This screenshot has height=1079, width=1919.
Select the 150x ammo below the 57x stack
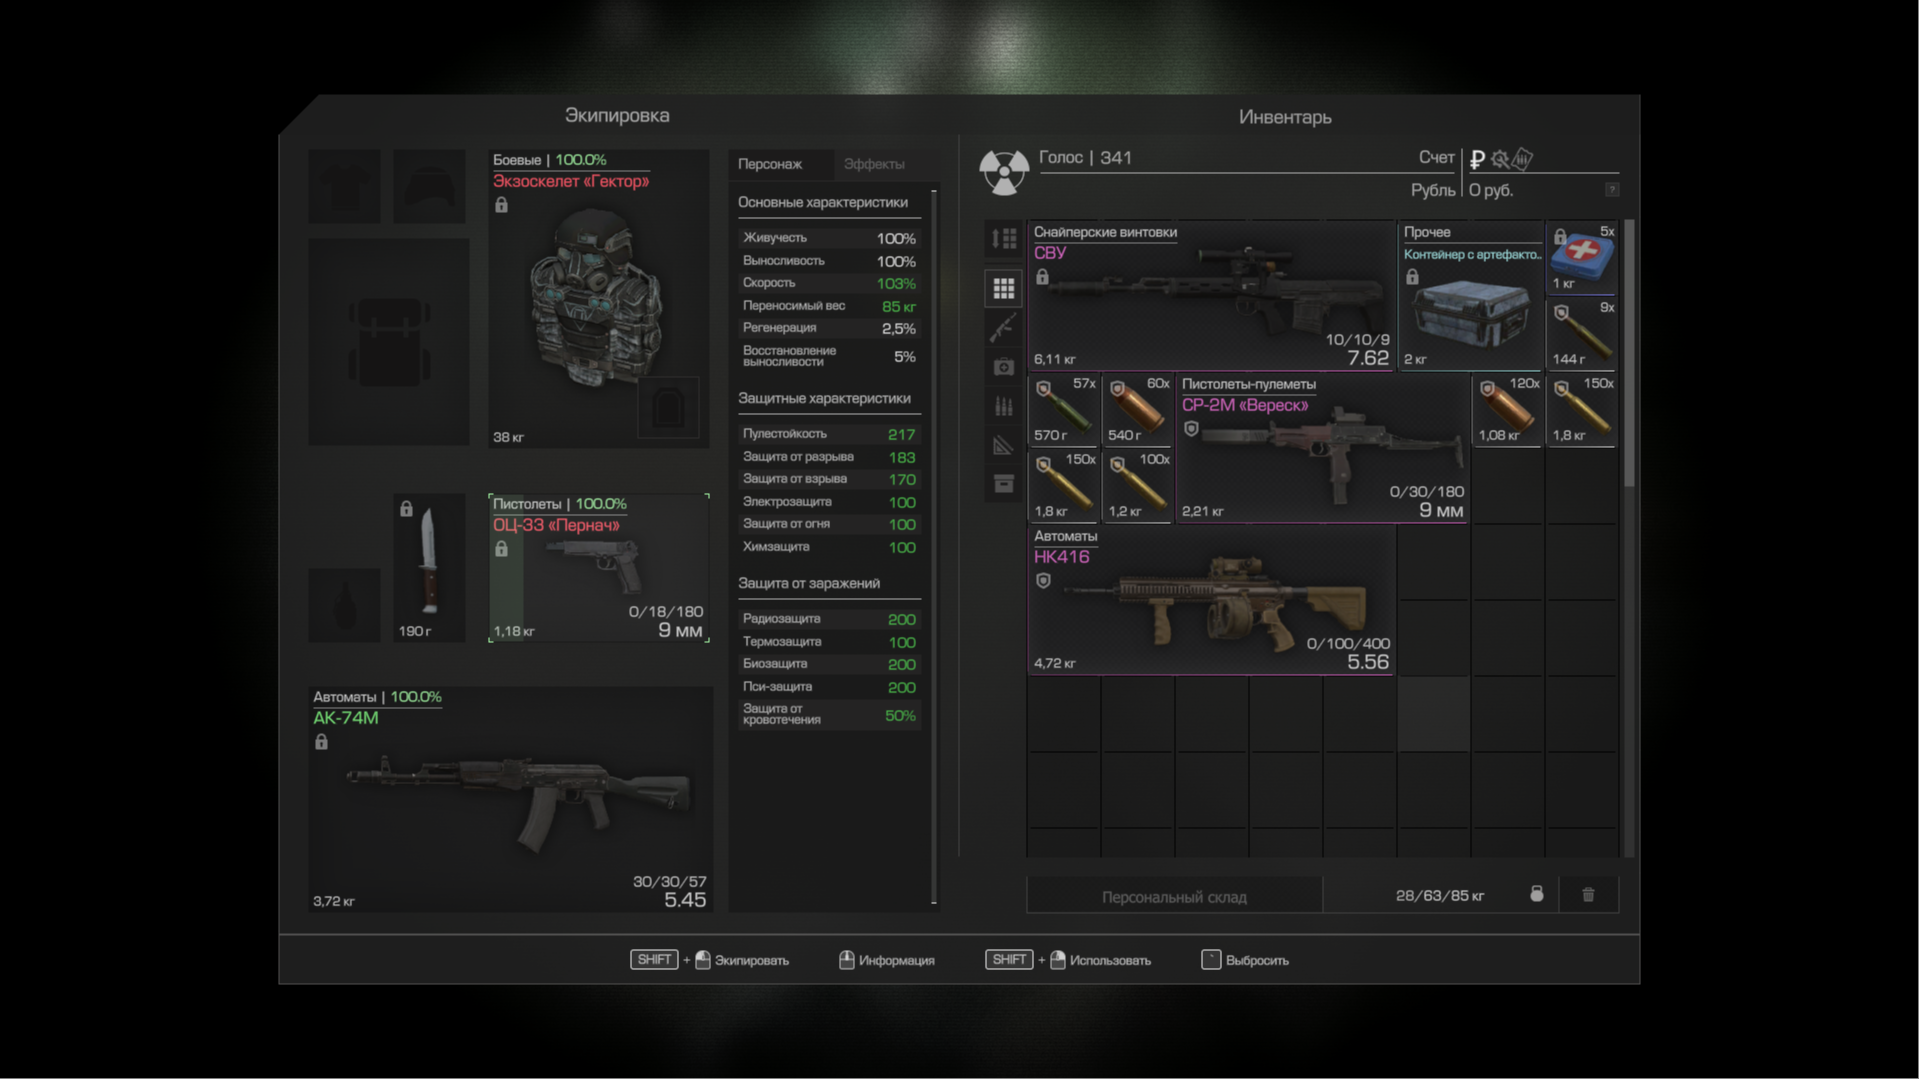coord(1064,486)
